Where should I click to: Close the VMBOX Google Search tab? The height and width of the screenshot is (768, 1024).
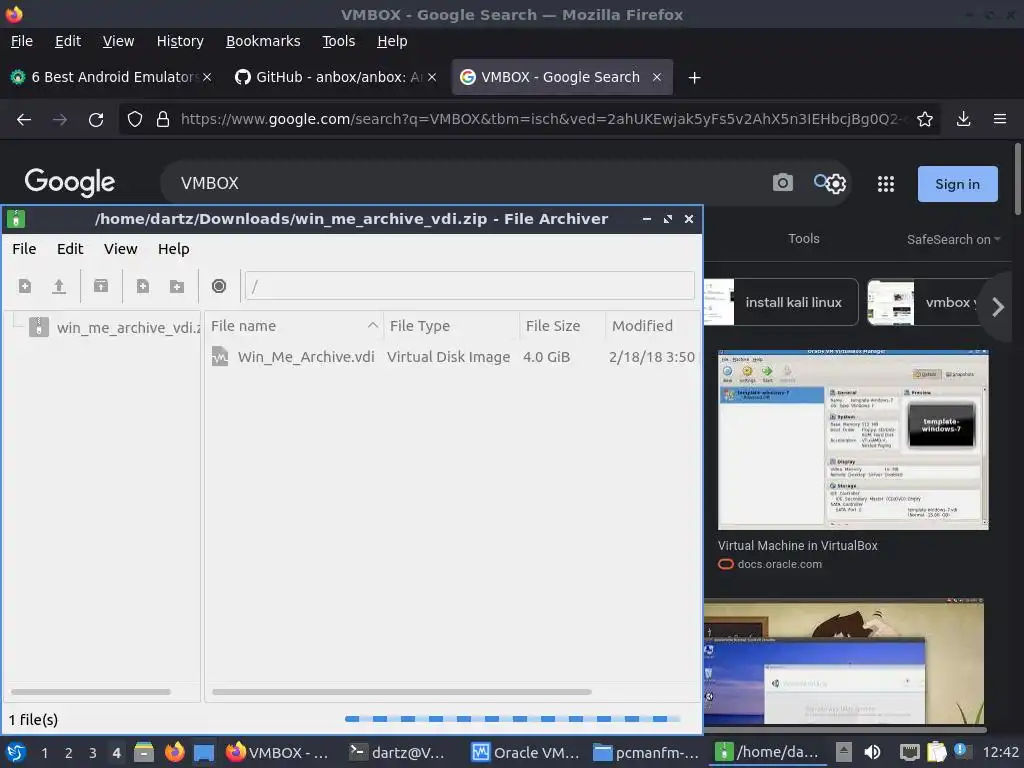tap(657, 77)
